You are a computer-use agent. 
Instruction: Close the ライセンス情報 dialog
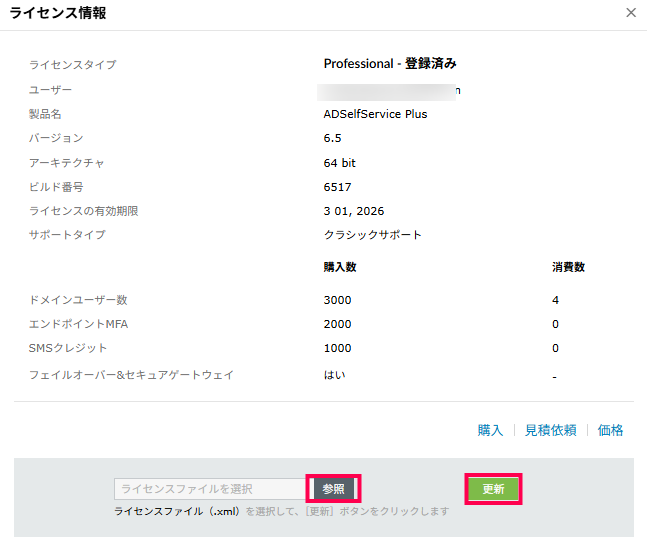click(x=630, y=13)
